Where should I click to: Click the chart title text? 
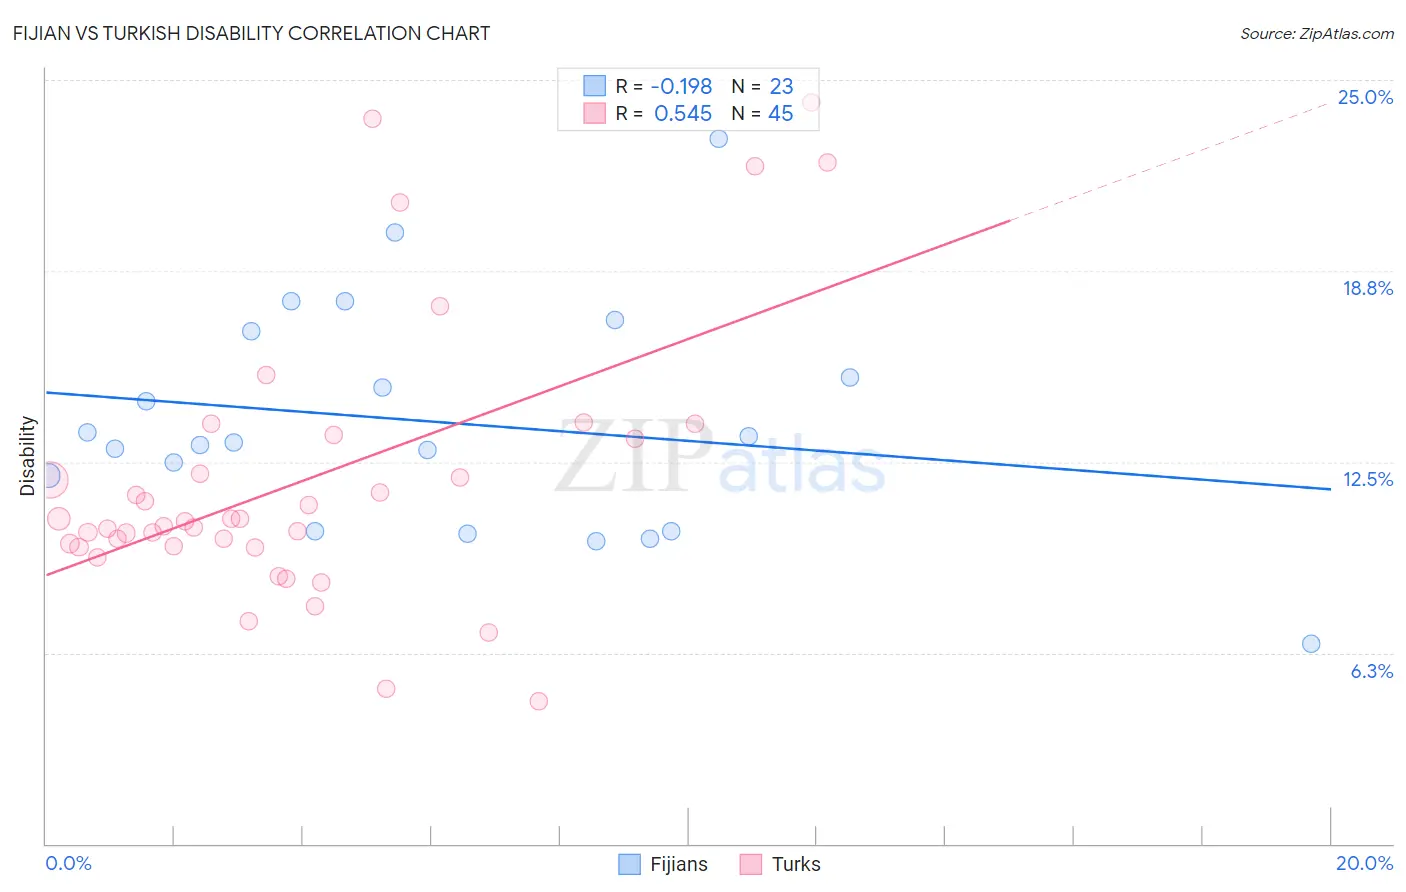251,33
